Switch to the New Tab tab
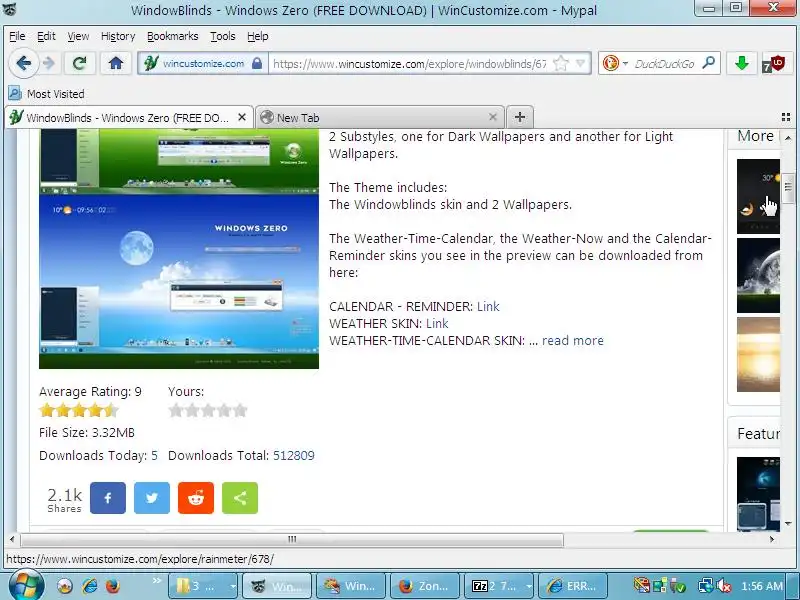 click(379, 117)
